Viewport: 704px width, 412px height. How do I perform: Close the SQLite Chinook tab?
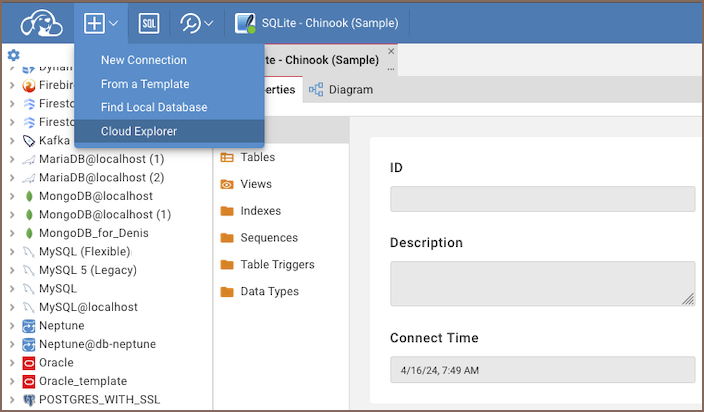391,51
